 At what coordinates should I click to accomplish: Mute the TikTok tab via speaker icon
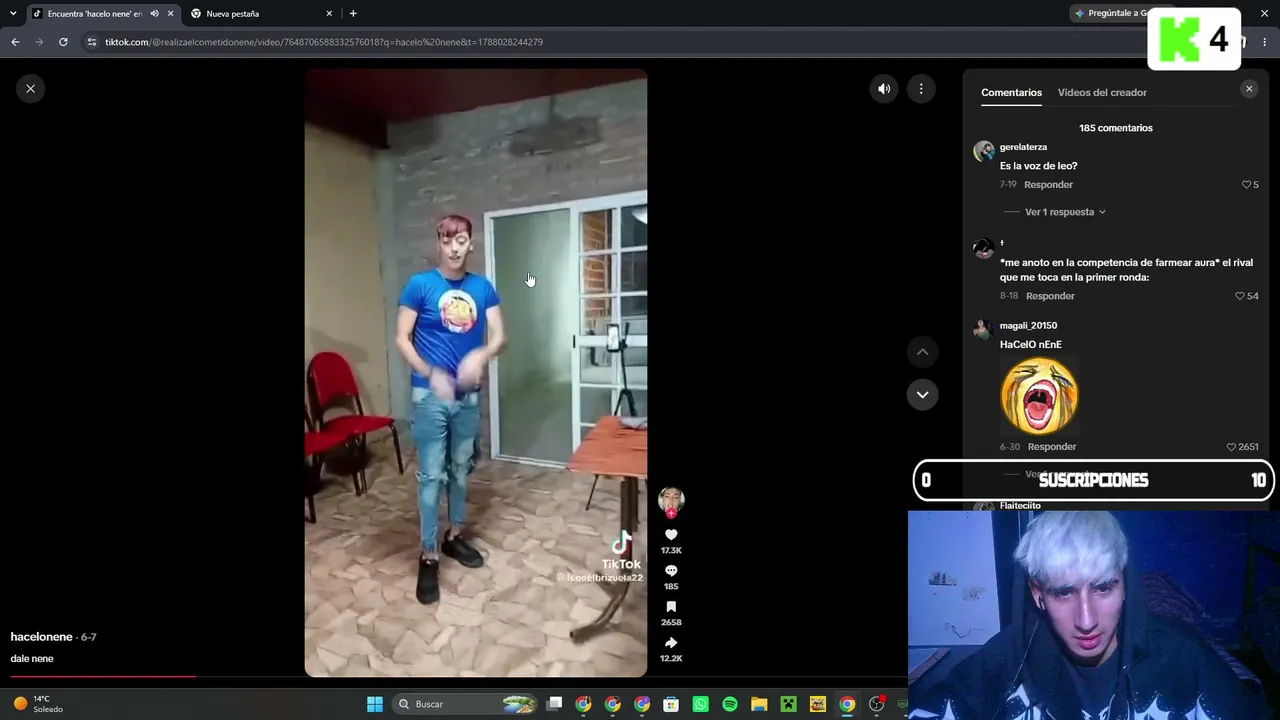[154, 14]
